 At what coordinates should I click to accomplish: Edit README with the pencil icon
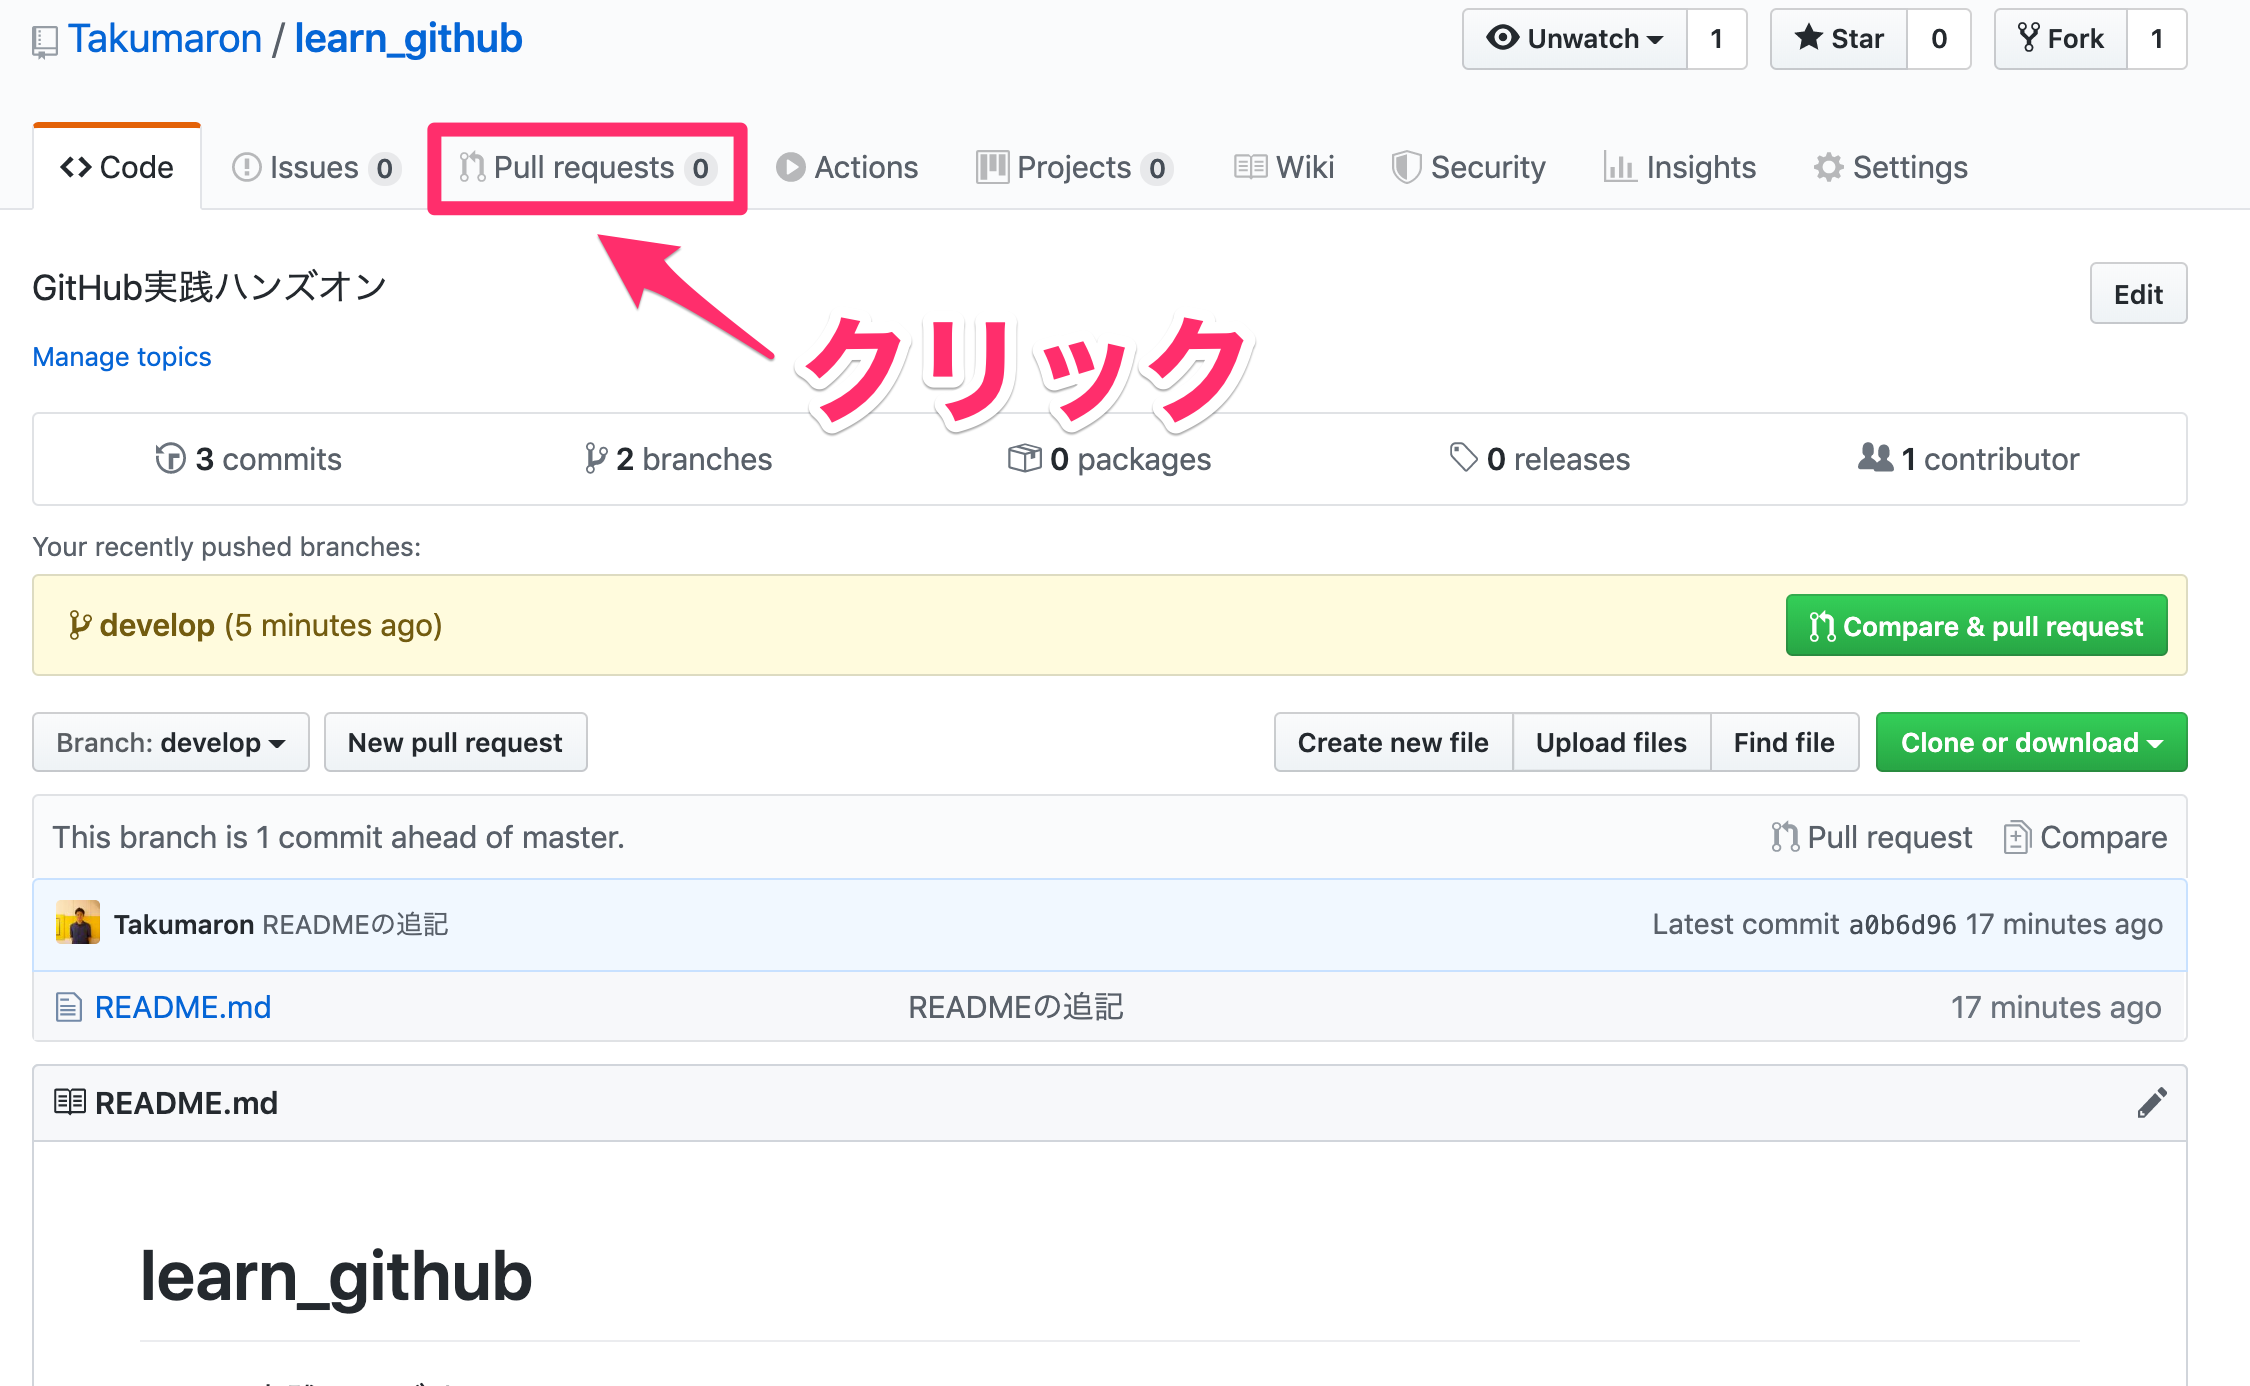click(x=2152, y=1103)
